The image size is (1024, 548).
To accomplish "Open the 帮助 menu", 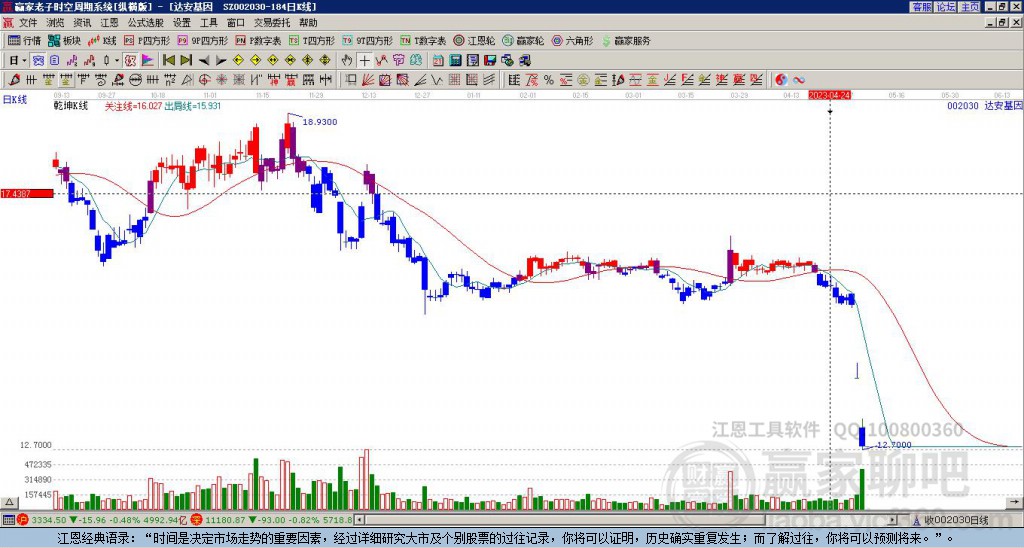I will point(308,23).
